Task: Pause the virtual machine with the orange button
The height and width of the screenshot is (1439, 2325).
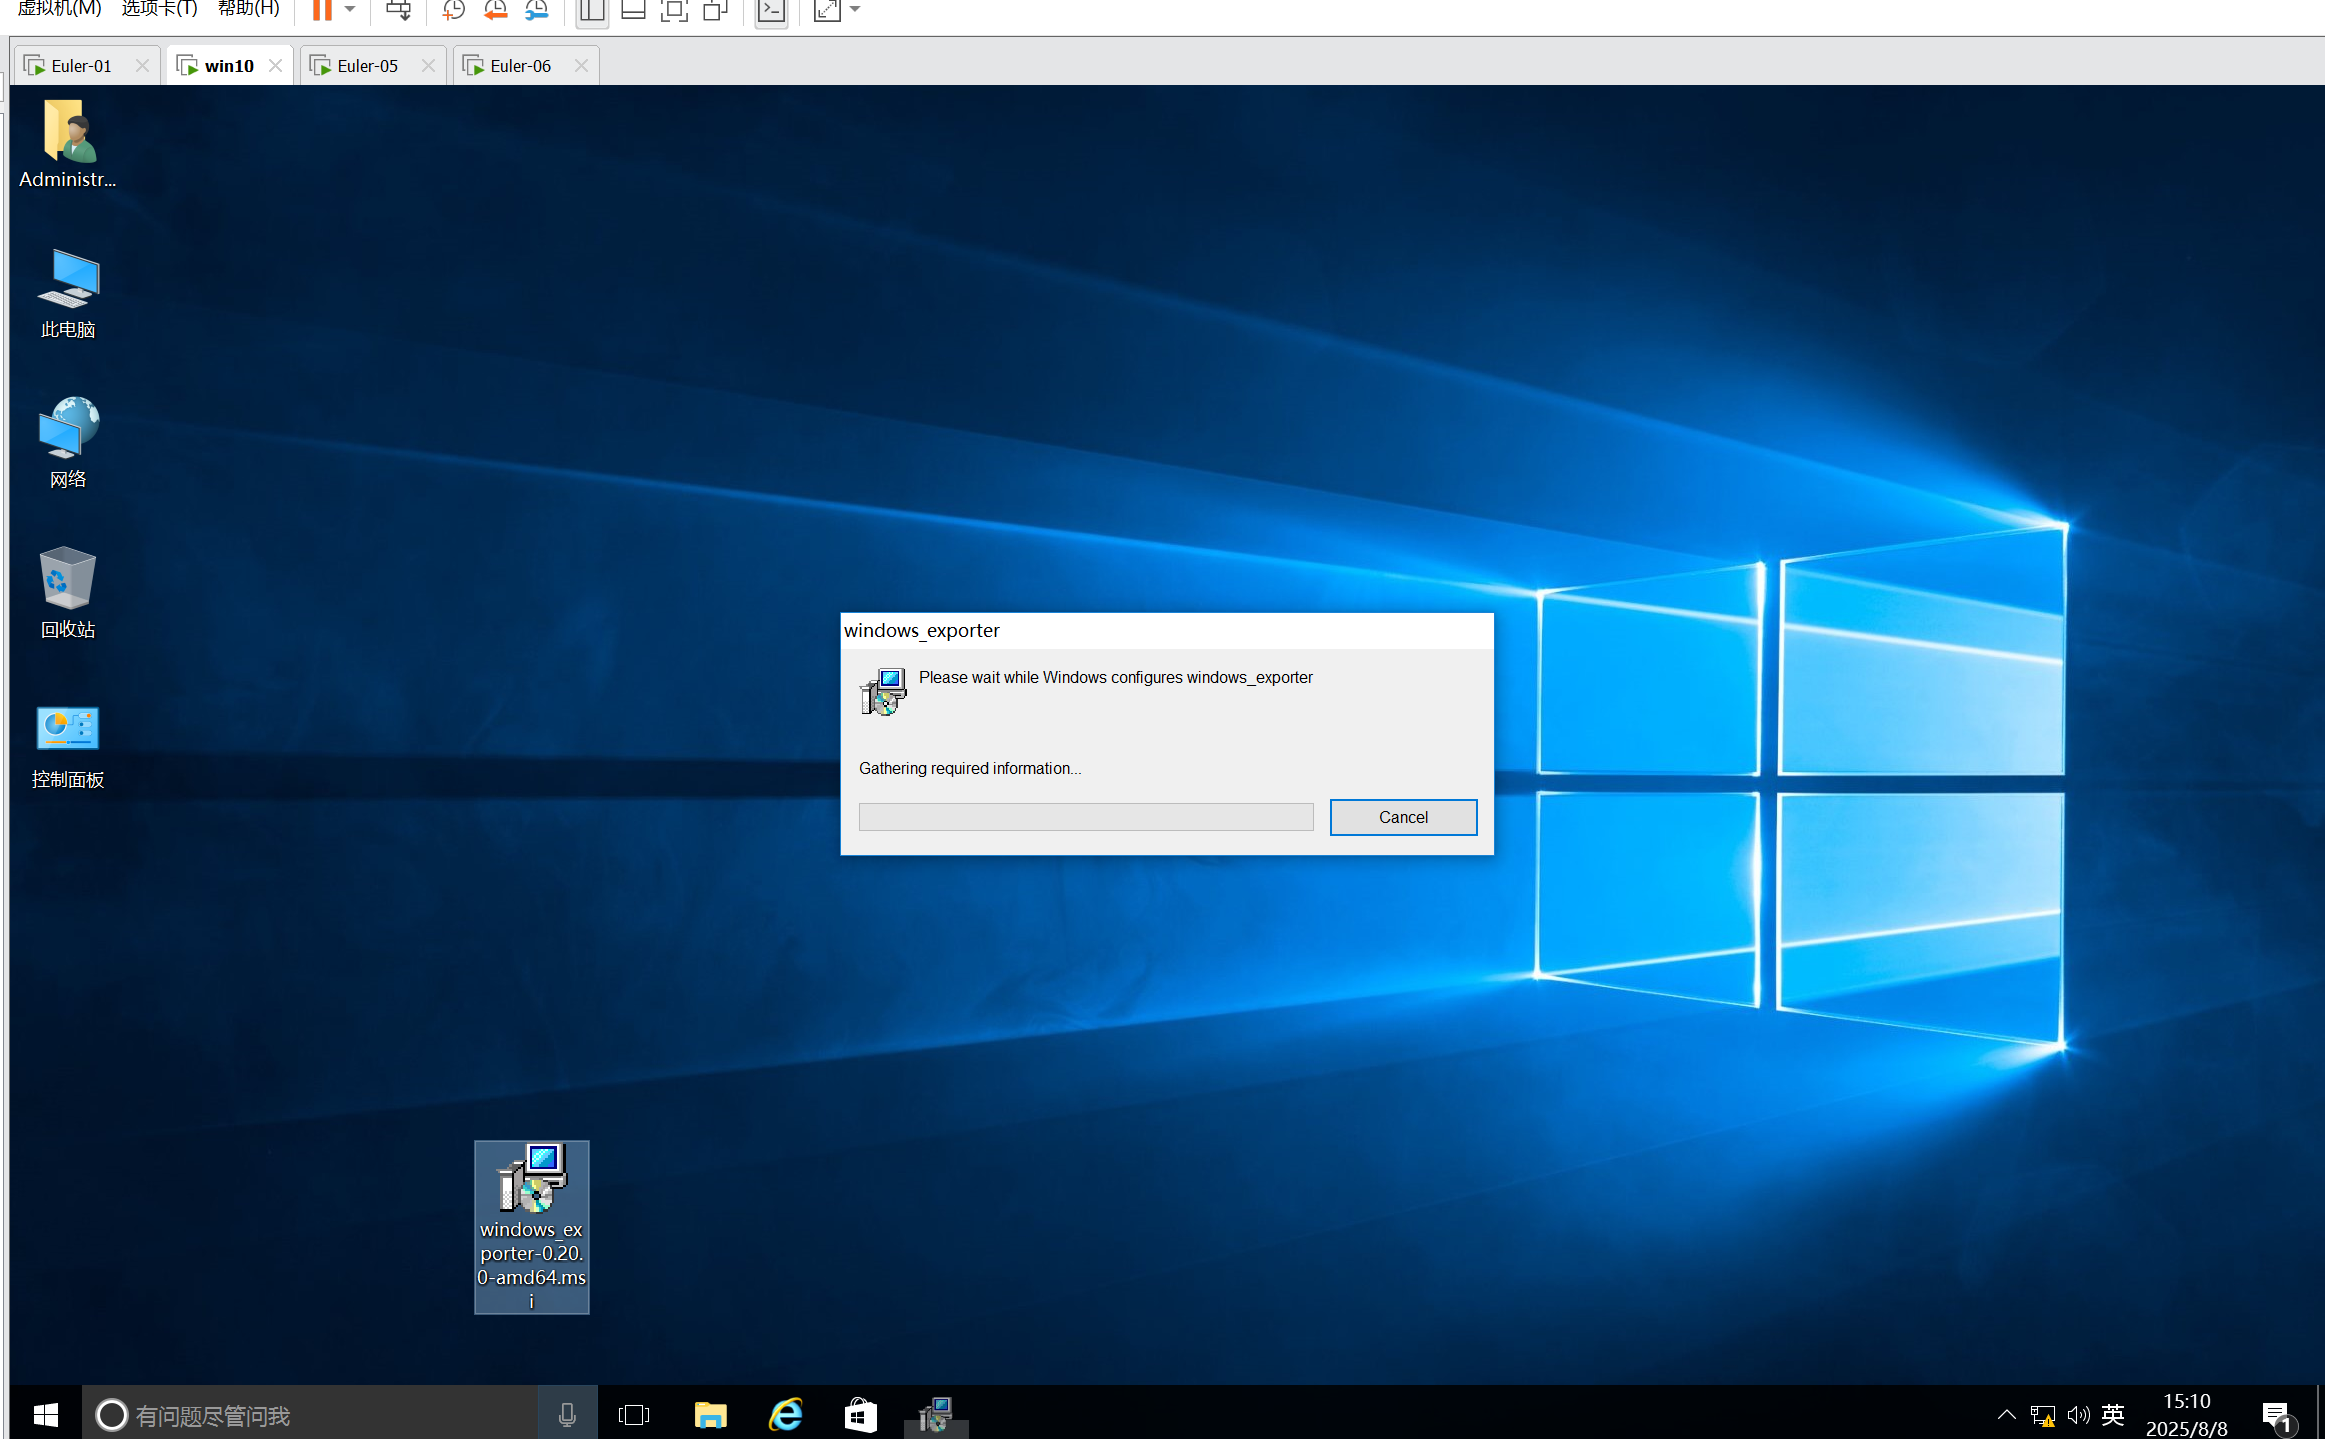Action: click(x=322, y=10)
